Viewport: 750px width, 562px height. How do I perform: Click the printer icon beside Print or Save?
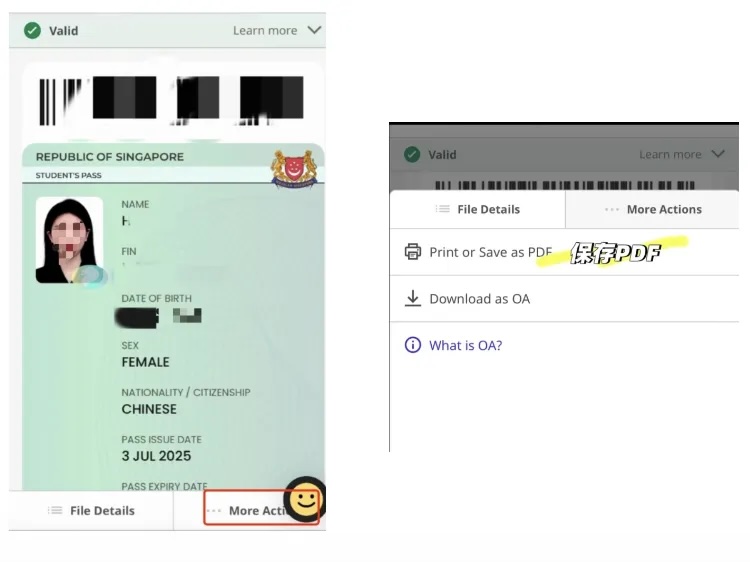coord(412,252)
